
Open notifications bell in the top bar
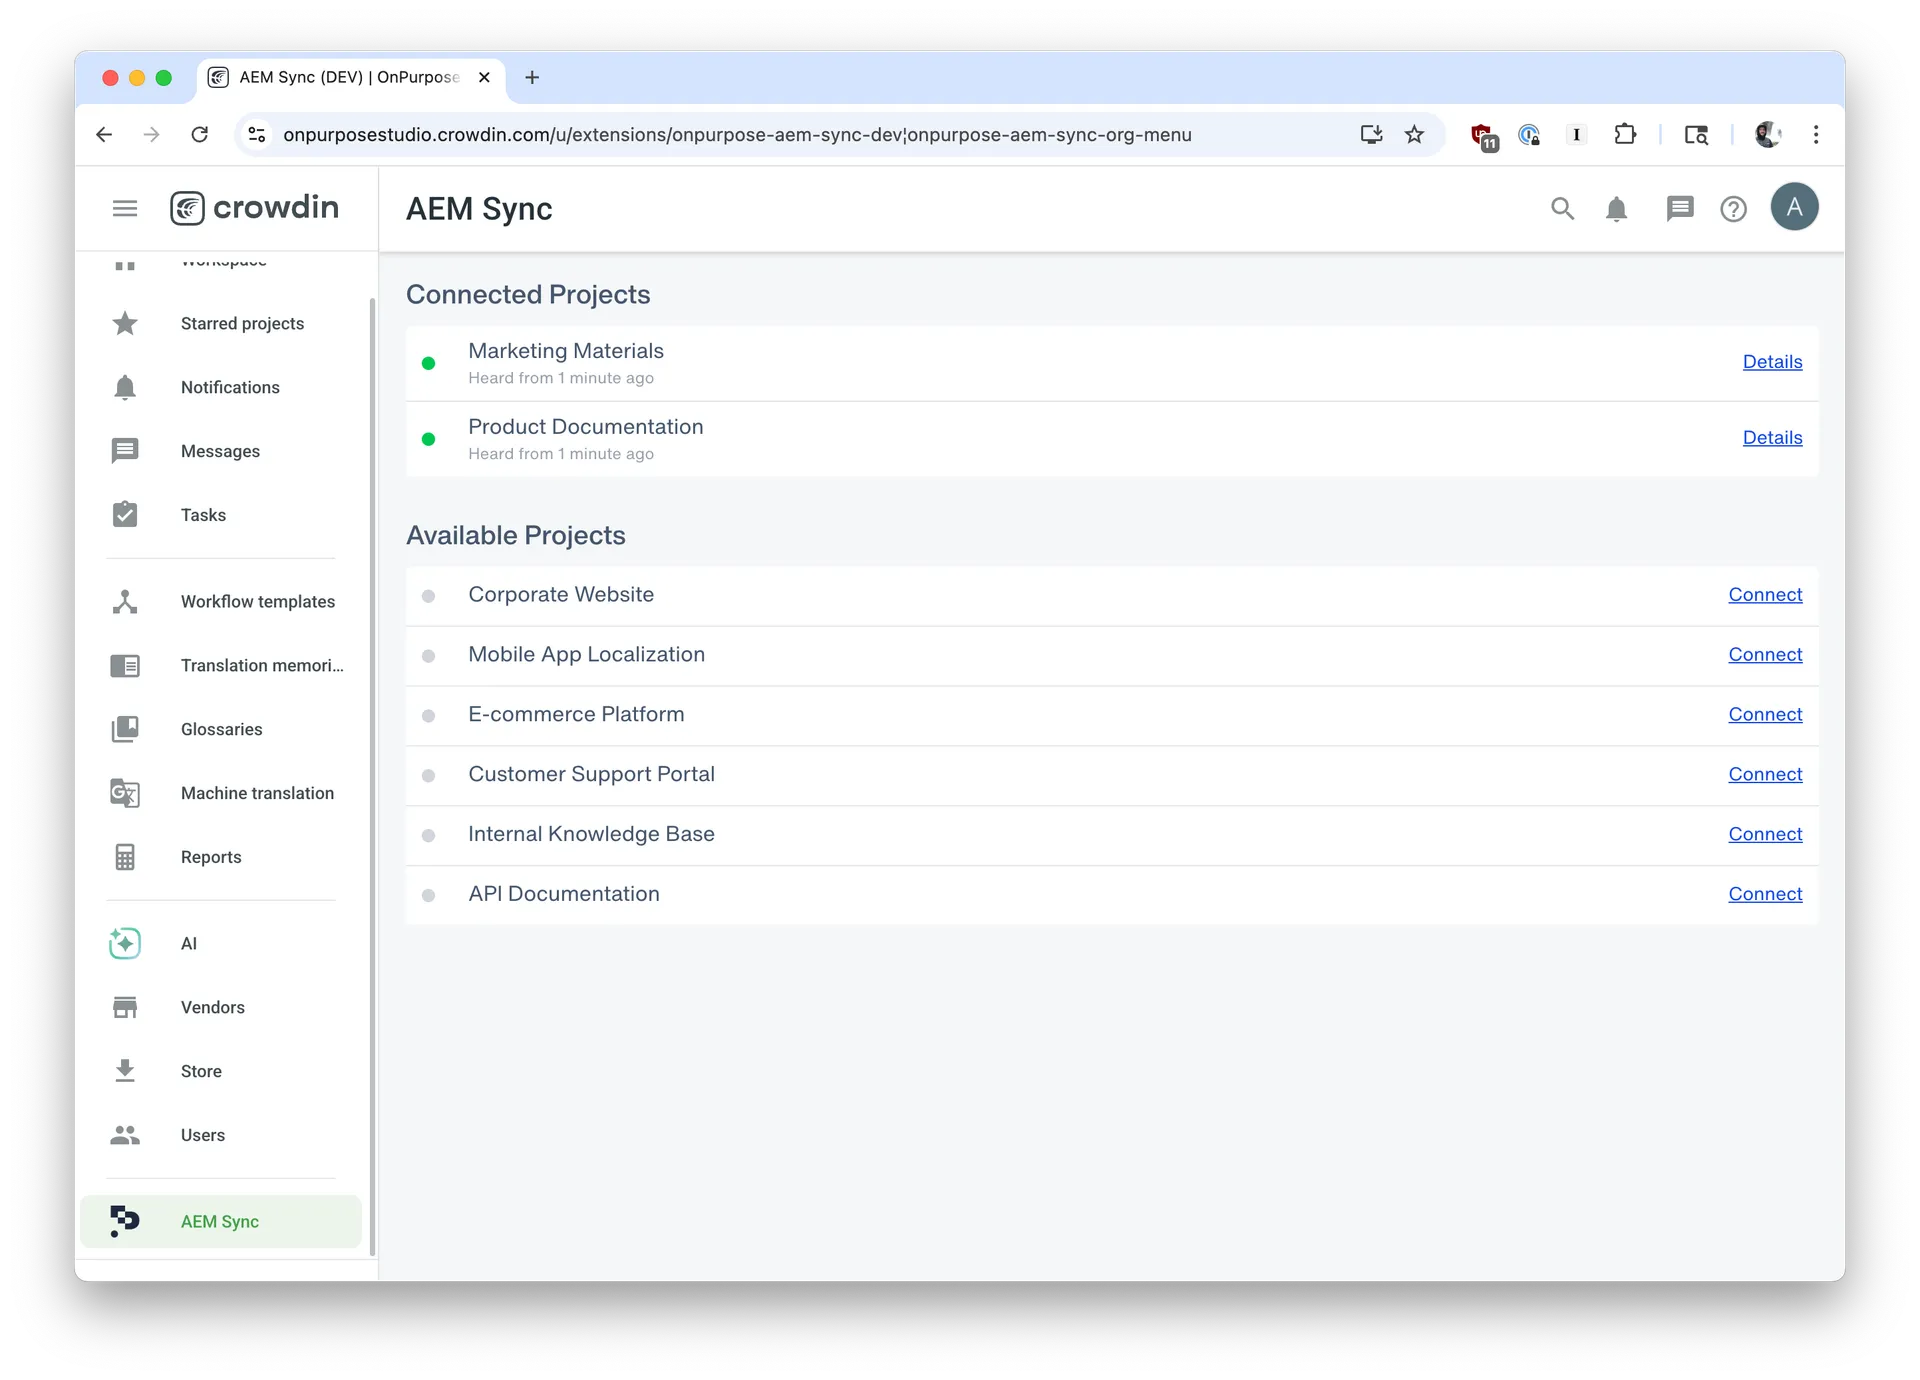[1616, 208]
